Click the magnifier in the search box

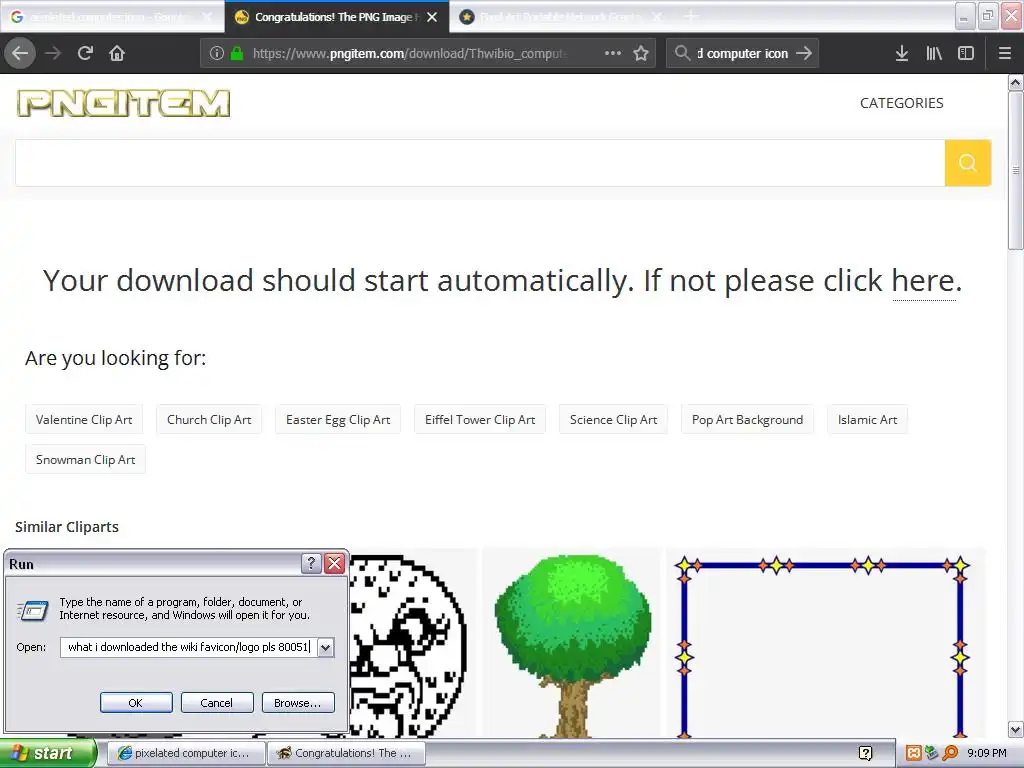coord(682,54)
